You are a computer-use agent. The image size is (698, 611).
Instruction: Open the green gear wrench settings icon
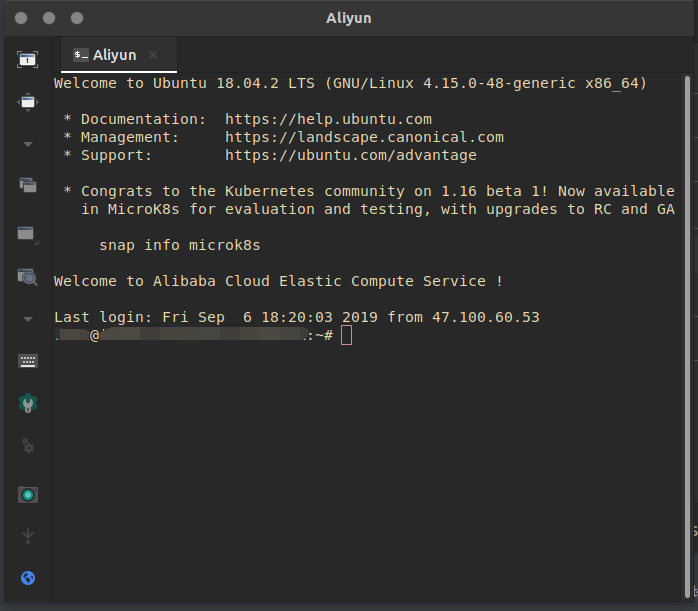[x=28, y=404]
